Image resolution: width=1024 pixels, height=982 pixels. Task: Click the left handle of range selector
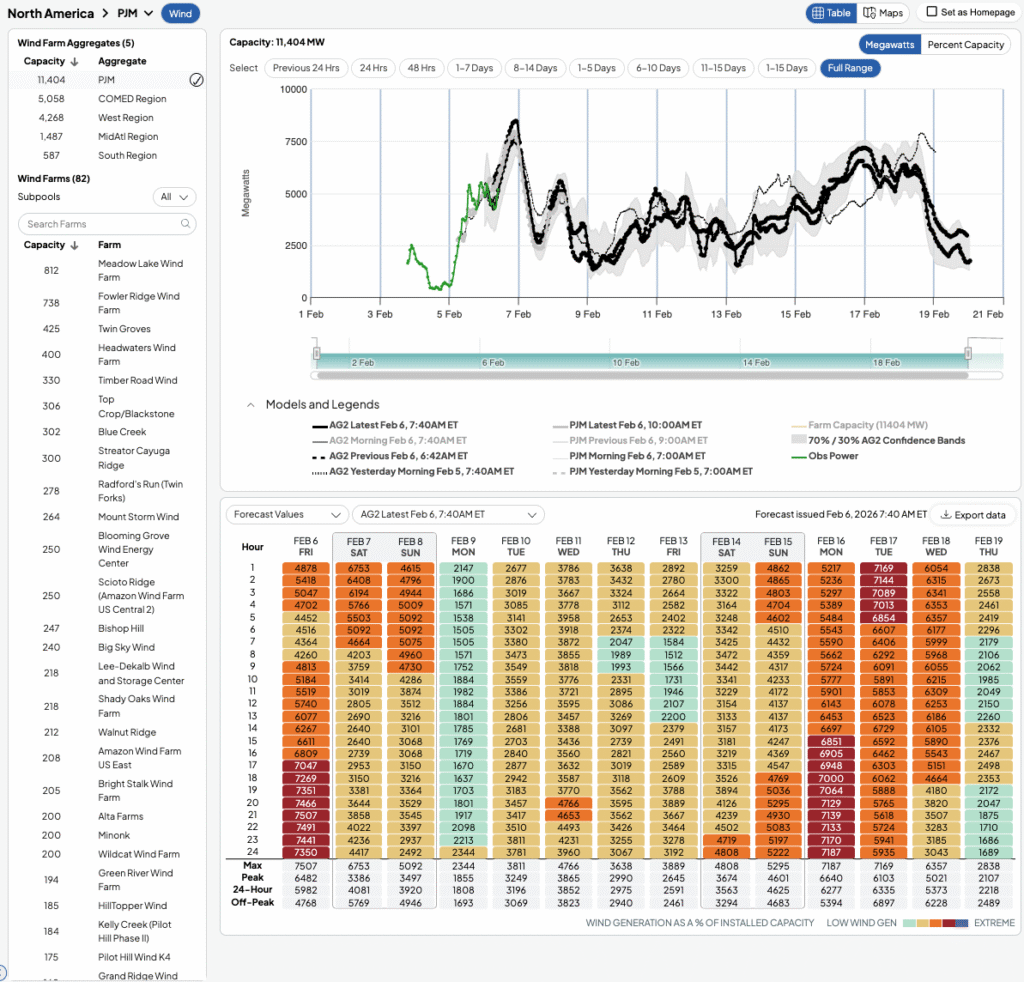pyautogui.click(x=316, y=353)
